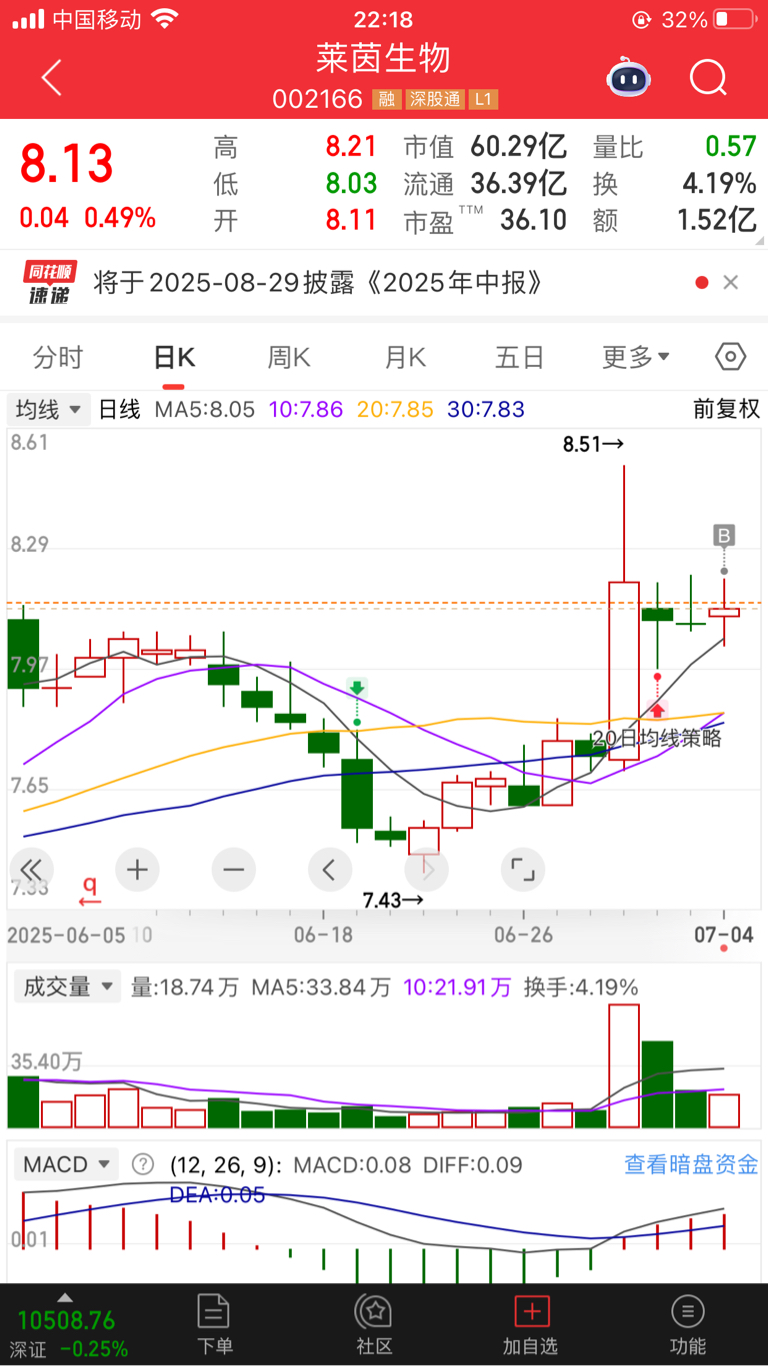Open the AI robot assistant icon
Screen dimensions: 768x1366
click(x=628, y=77)
